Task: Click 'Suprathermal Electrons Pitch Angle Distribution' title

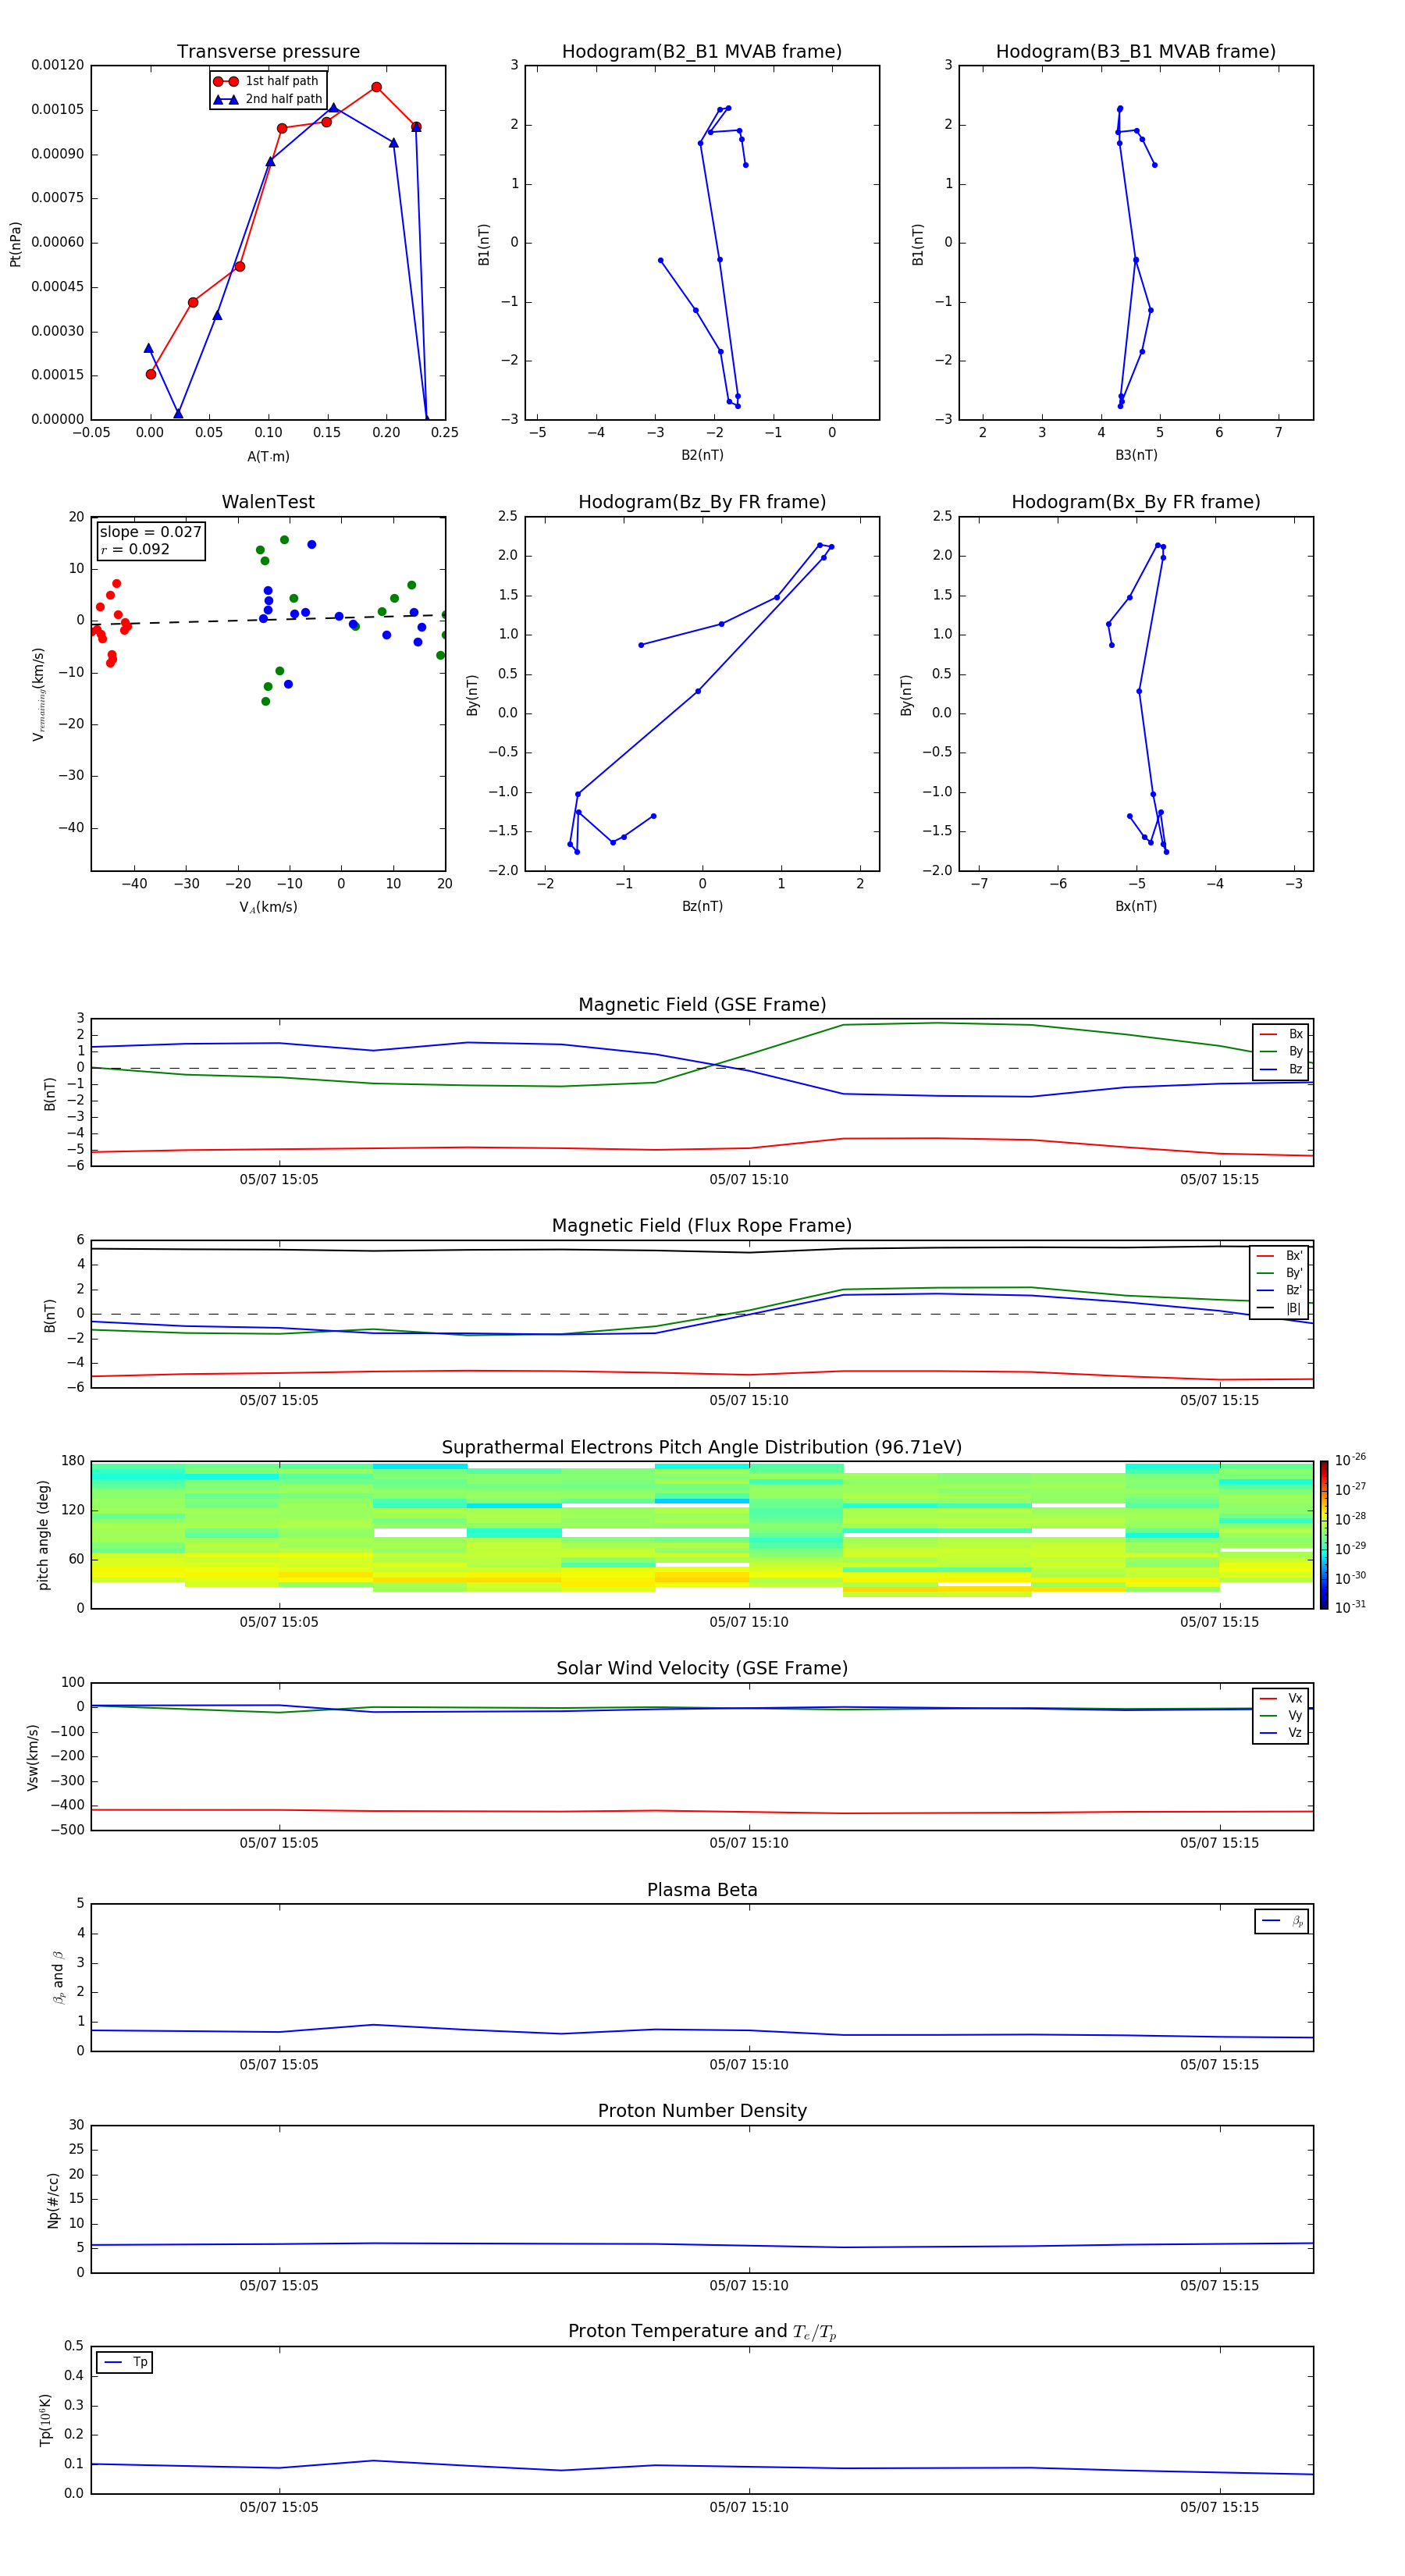Action: 702,1448
